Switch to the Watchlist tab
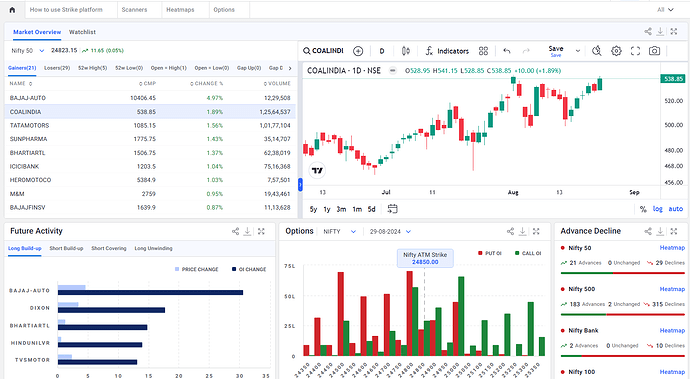This screenshot has height=379, width=690. pos(82,32)
